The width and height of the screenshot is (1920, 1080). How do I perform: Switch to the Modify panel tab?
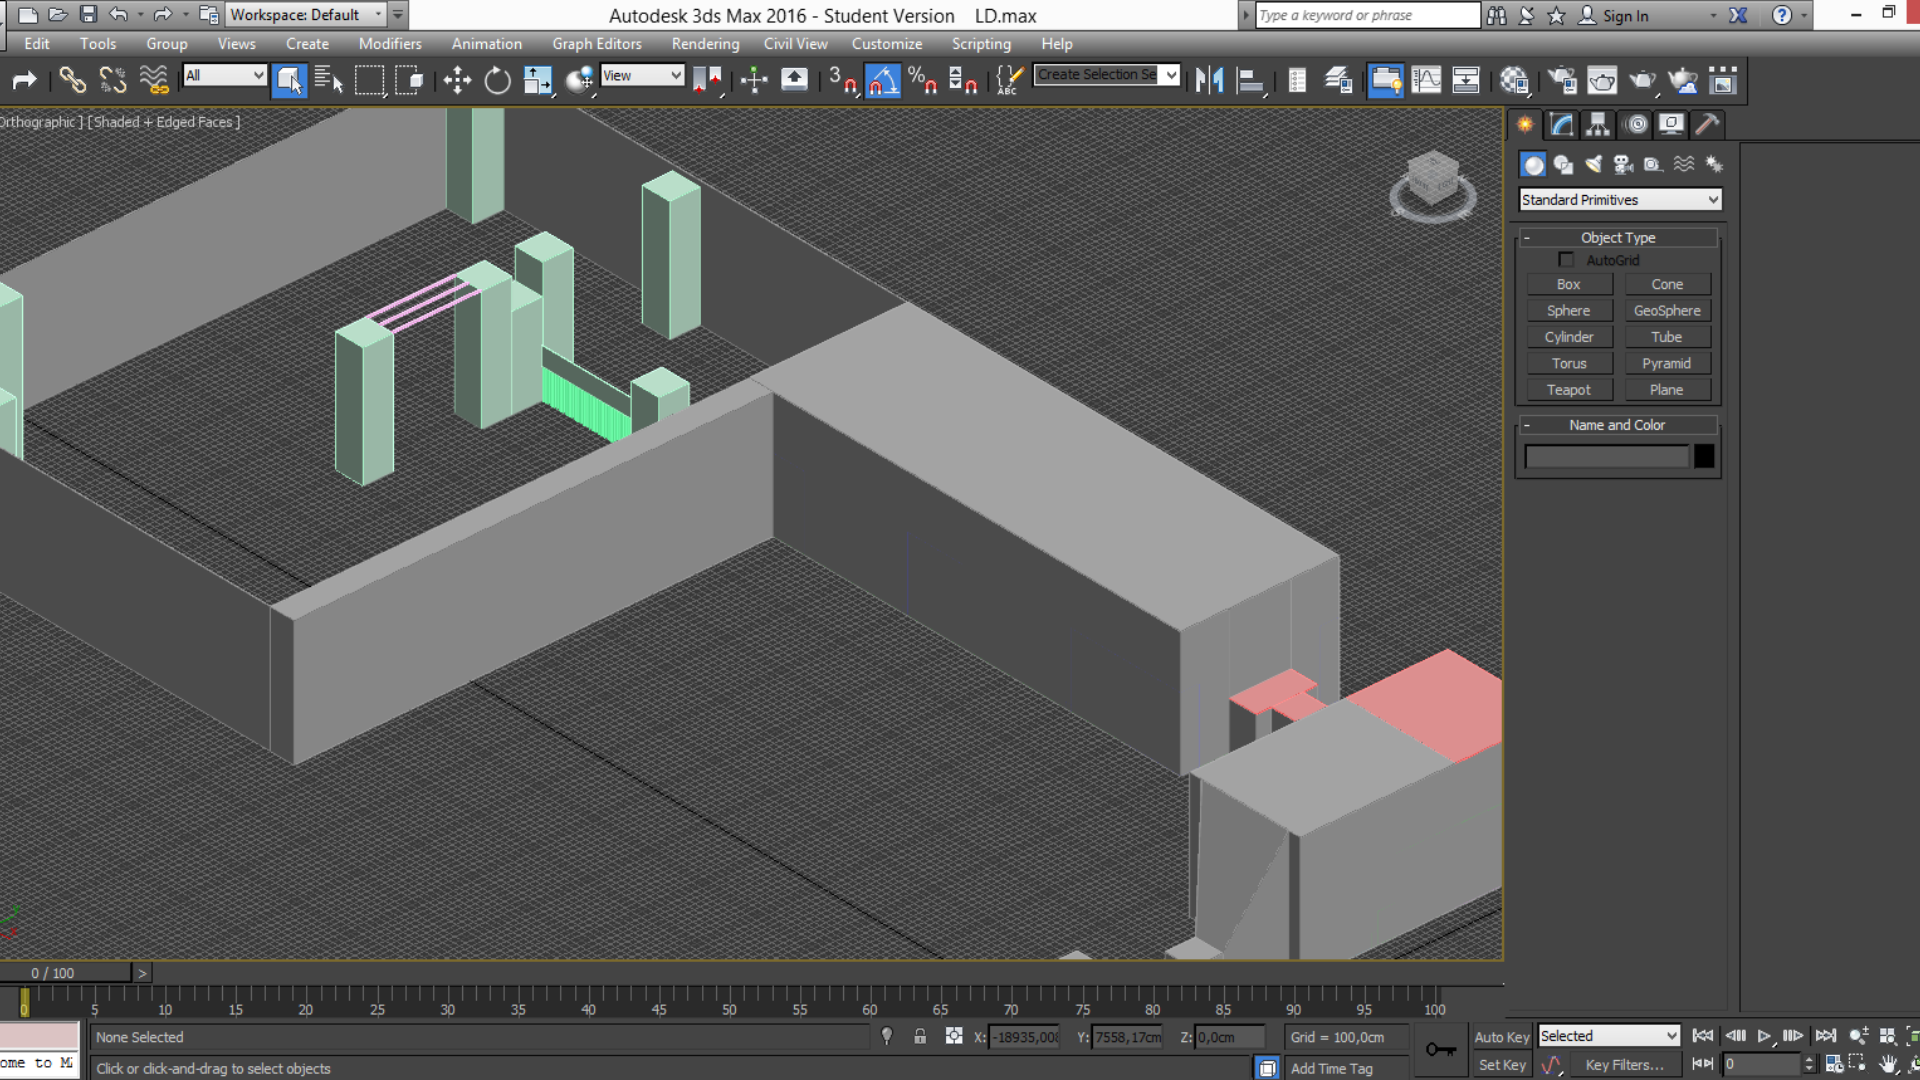click(x=1561, y=125)
